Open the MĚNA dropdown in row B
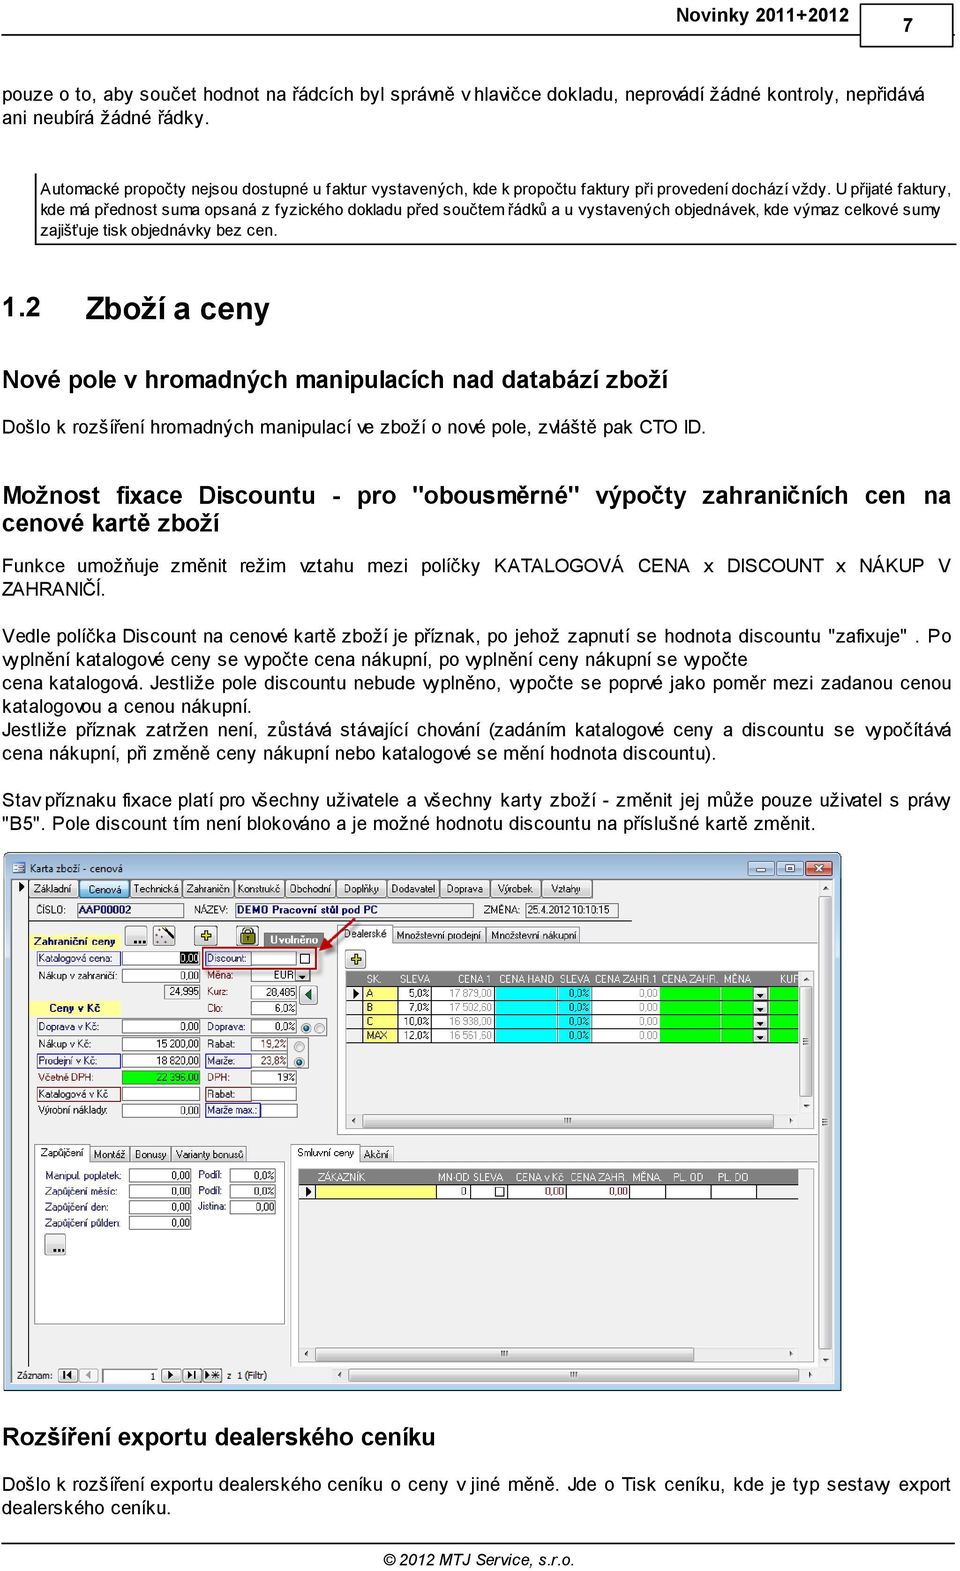 (x=761, y=1008)
